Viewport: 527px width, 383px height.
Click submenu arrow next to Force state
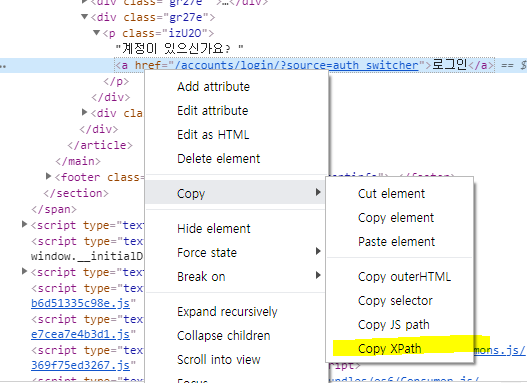(318, 251)
